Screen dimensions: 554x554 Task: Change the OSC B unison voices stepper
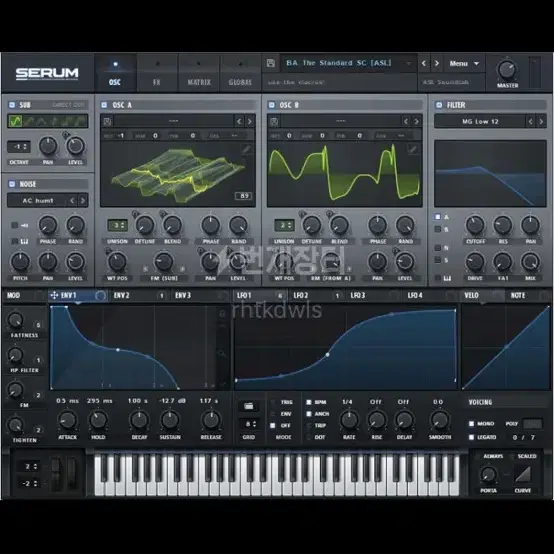(284, 225)
